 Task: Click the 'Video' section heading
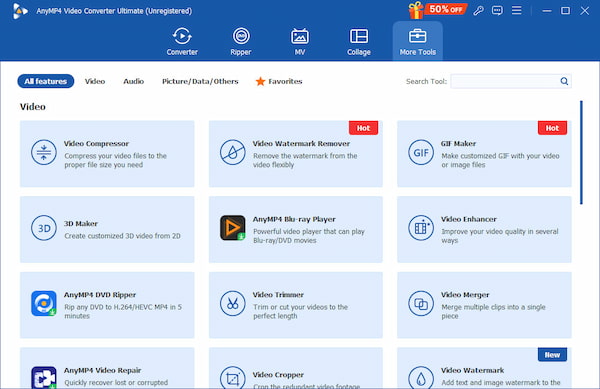(x=33, y=107)
